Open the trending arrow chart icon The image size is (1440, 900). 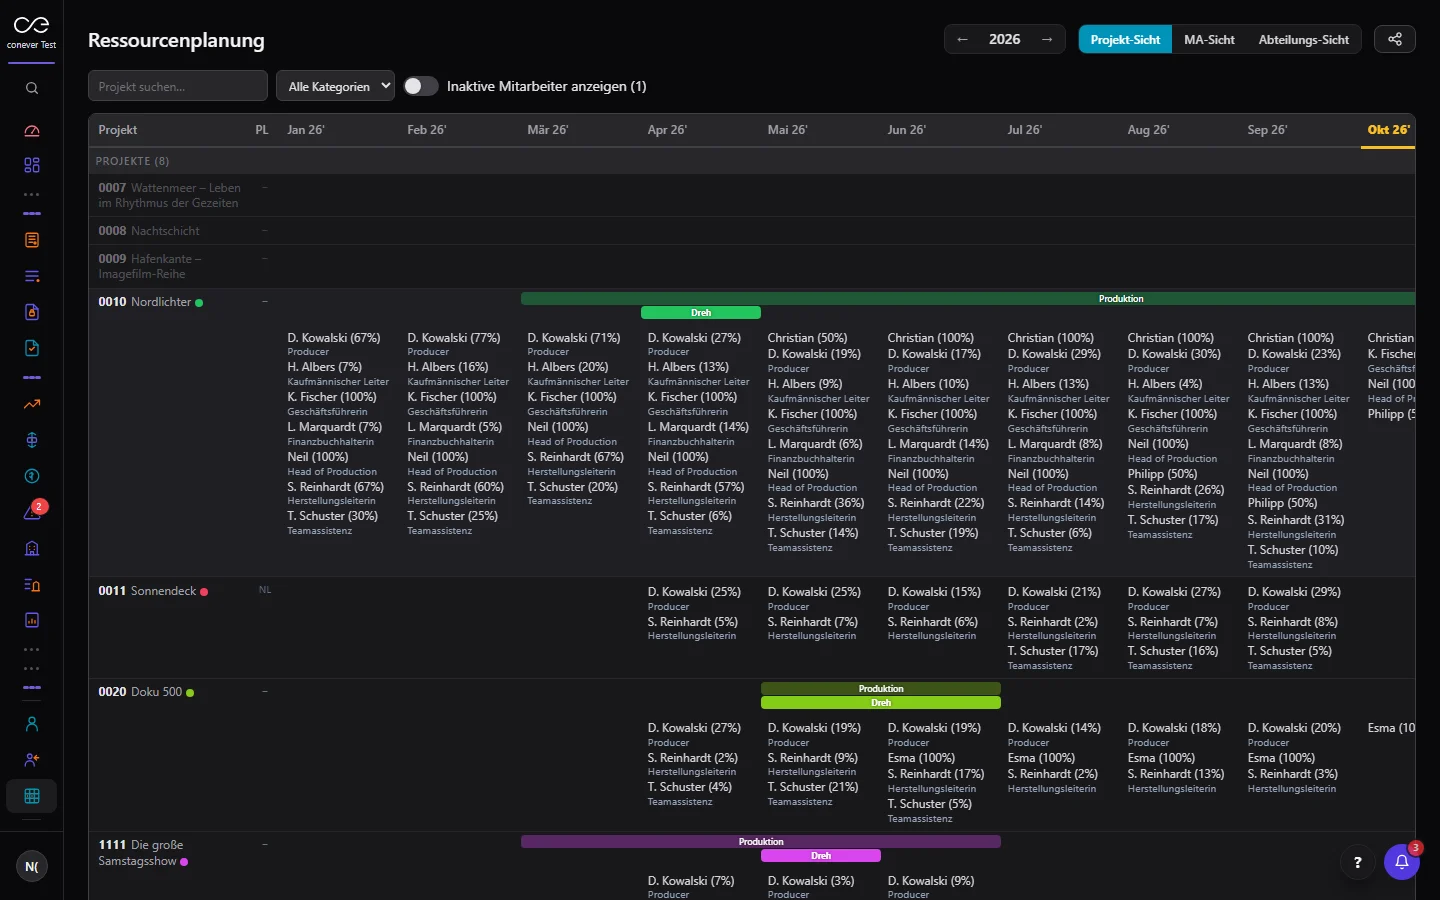point(32,404)
